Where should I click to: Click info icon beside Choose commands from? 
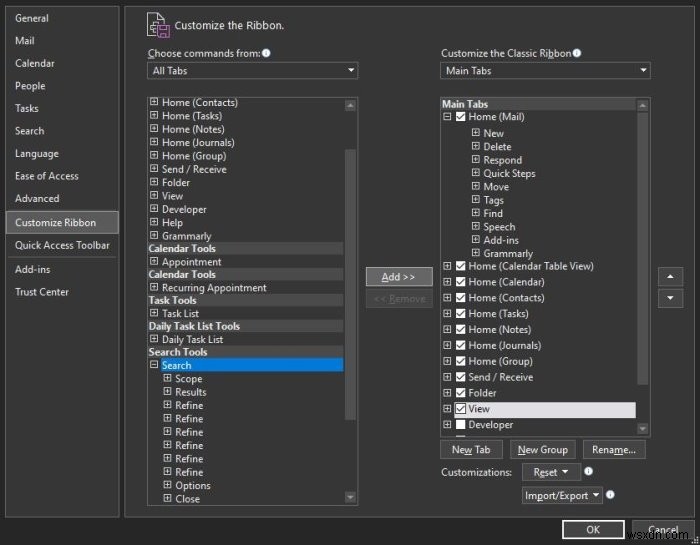(266, 53)
